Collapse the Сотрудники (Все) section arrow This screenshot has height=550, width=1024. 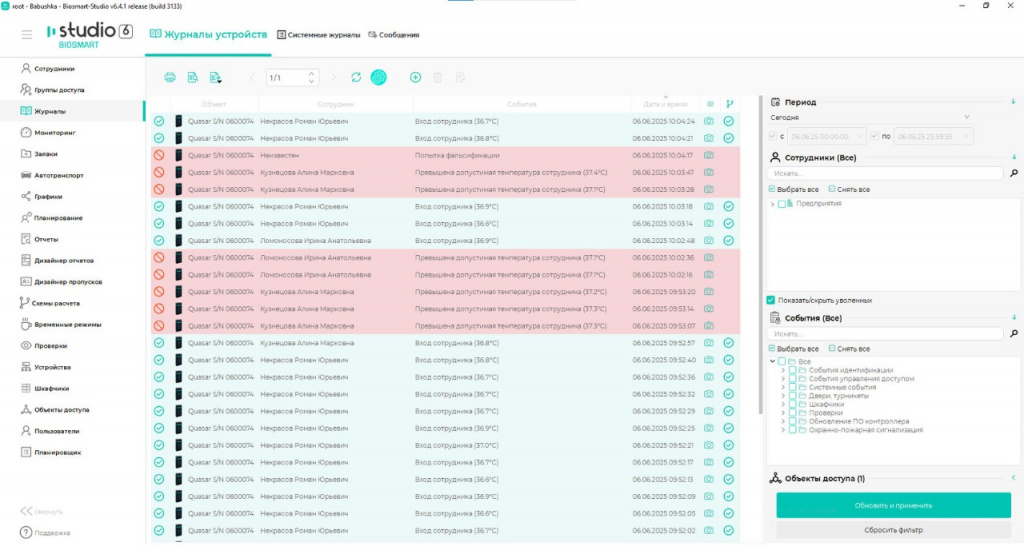click(x=1014, y=157)
